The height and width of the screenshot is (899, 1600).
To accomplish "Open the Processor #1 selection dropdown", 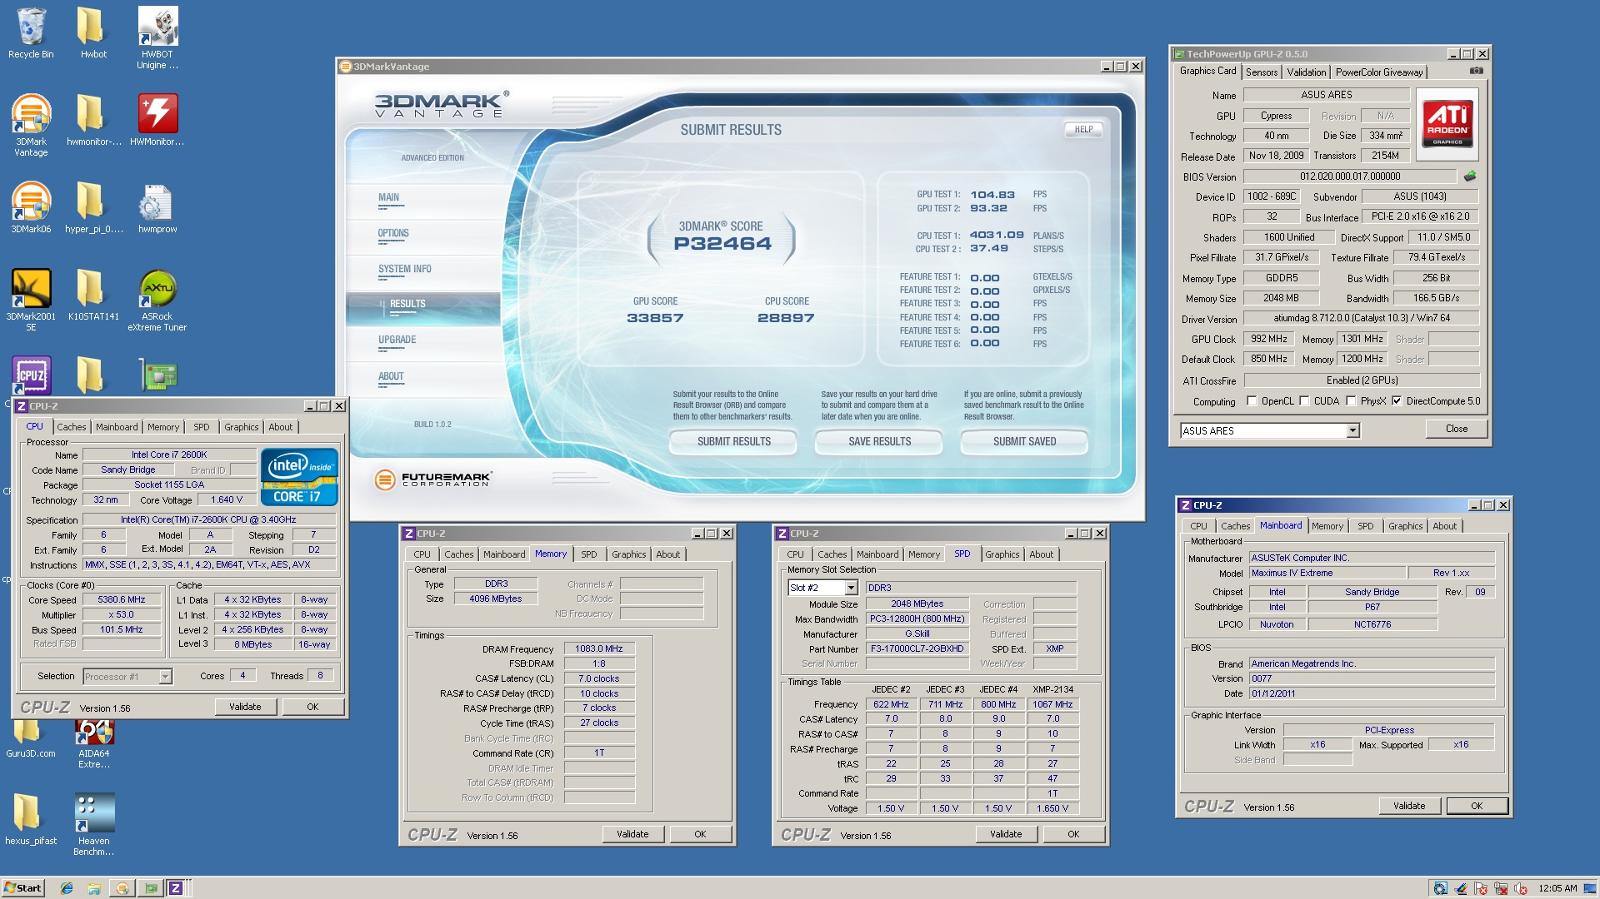I will (x=165, y=677).
